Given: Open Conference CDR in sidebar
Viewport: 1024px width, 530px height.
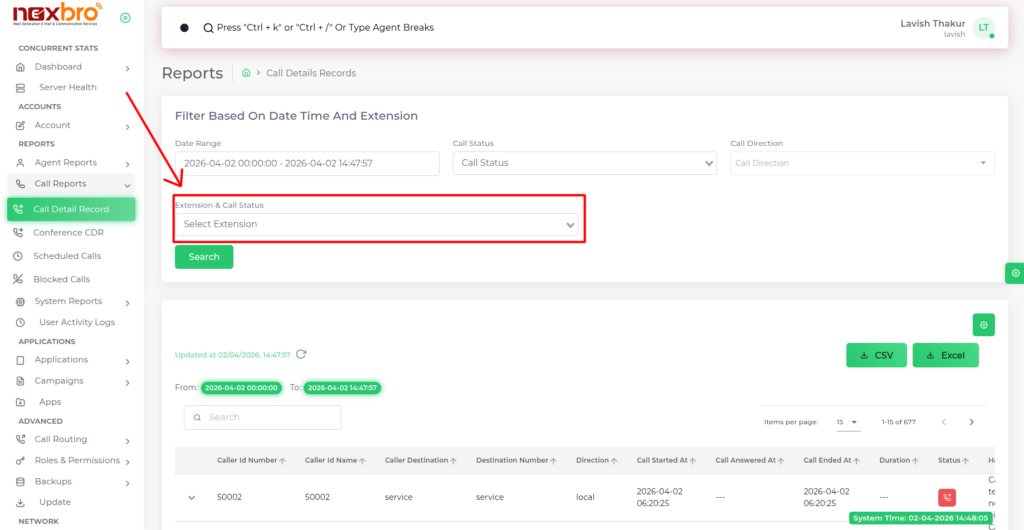Looking at the screenshot, I should pos(68,233).
